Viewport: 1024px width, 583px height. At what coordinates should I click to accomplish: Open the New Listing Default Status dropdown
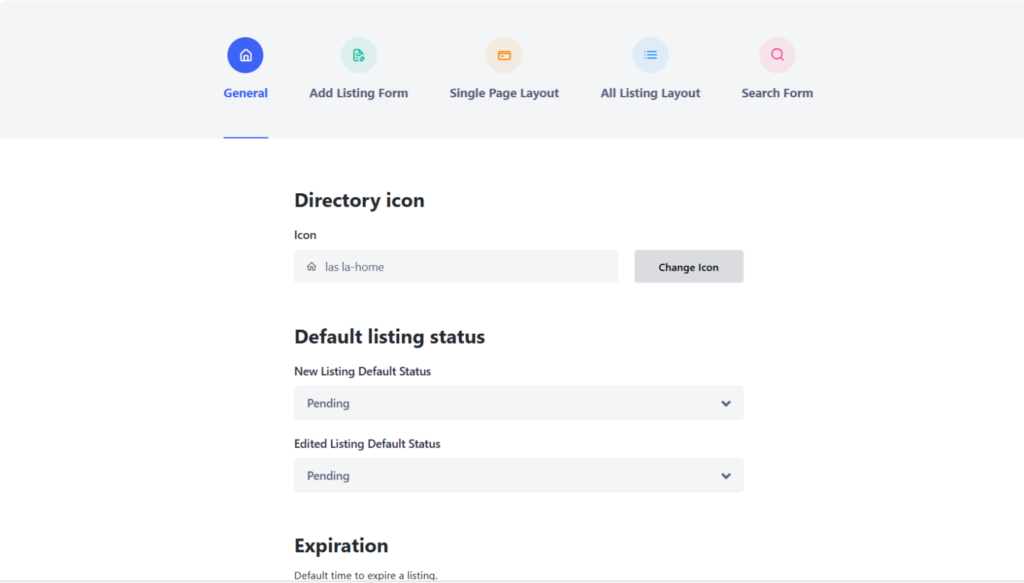(x=518, y=403)
